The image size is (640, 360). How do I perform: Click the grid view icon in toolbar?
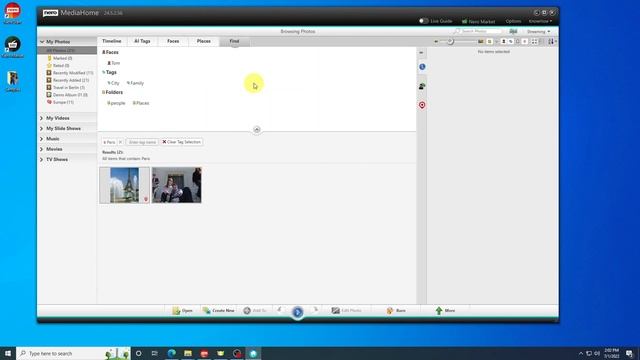534,41
